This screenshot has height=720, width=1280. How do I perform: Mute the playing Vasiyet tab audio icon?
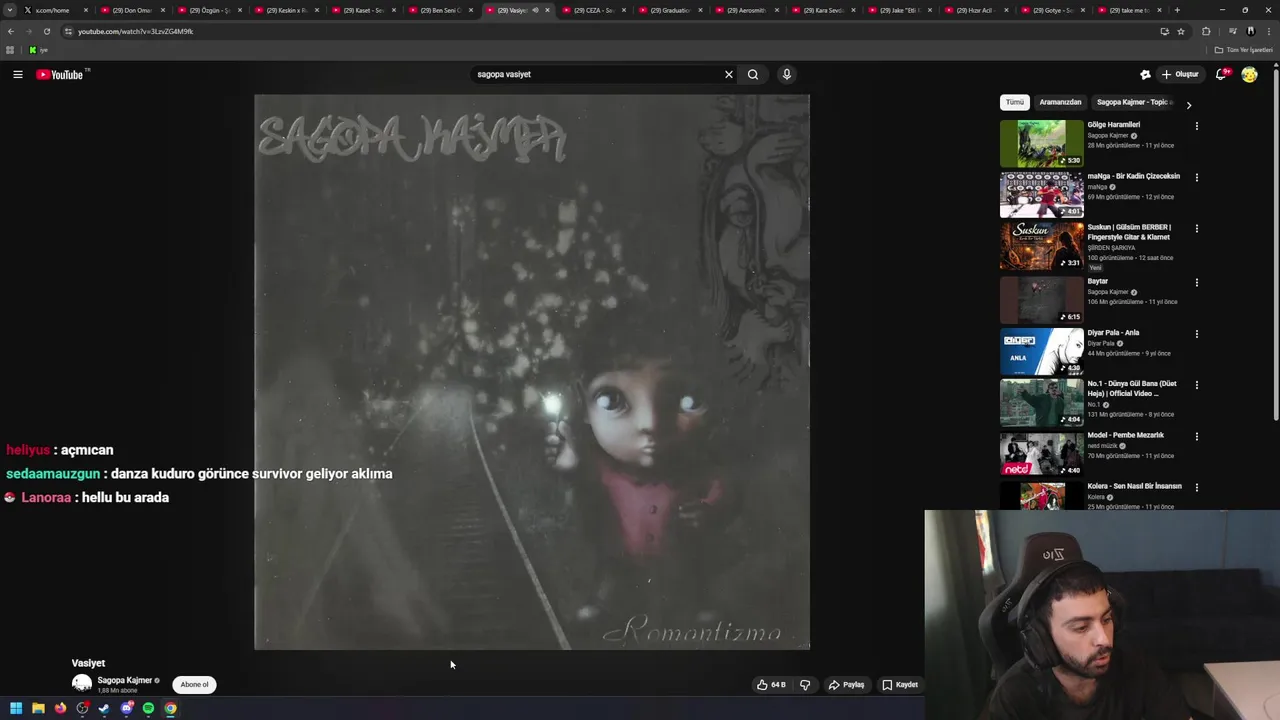[x=535, y=10]
